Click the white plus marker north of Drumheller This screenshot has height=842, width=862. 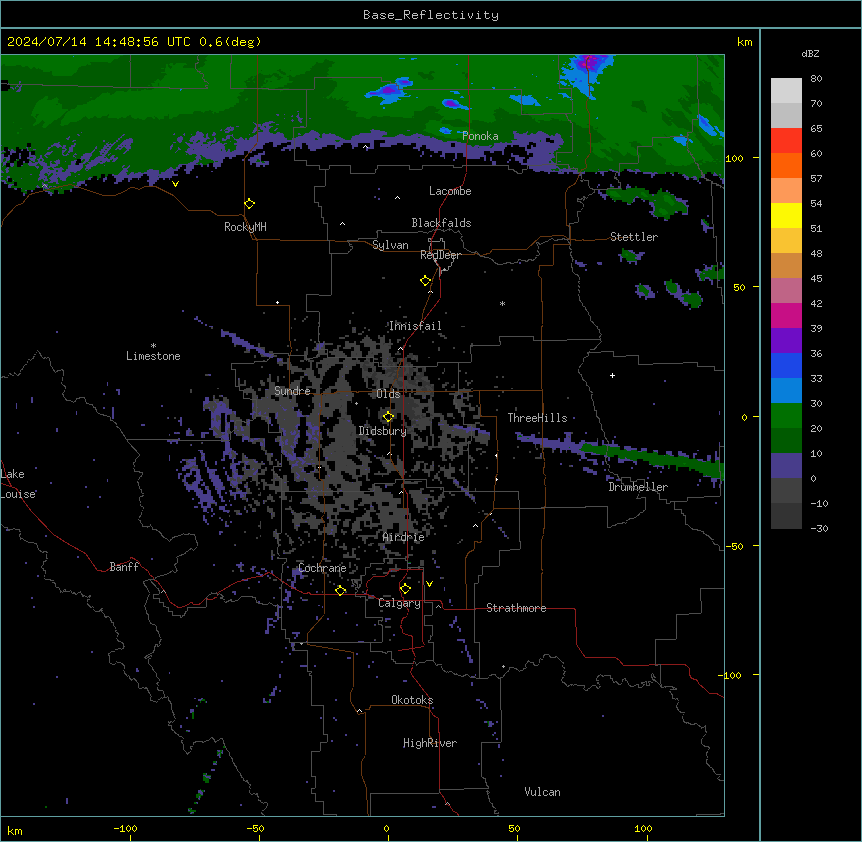pyautogui.click(x=612, y=375)
